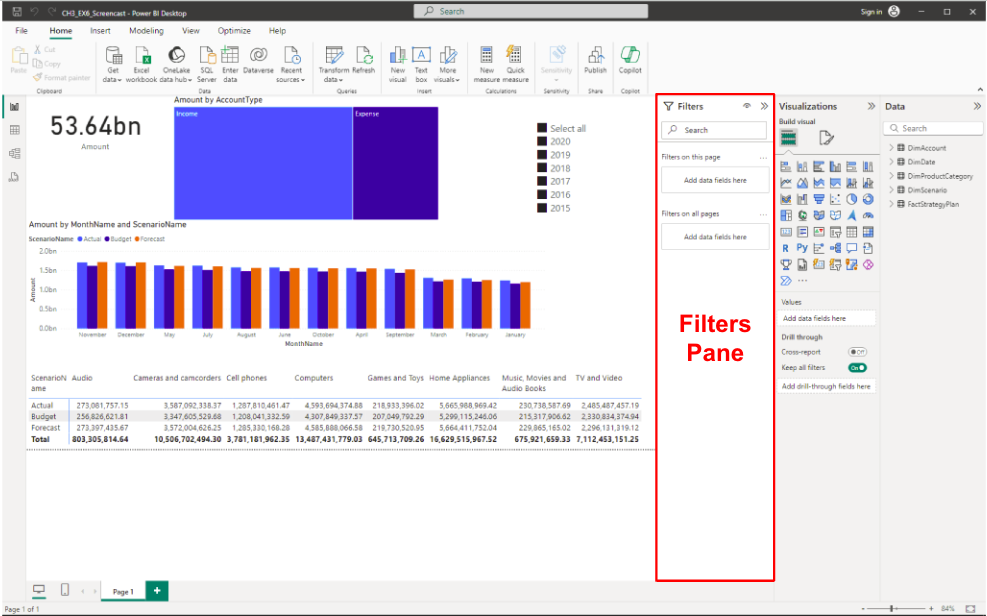Click the Publish icon
Image resolution: width=987 pixels, height=616 pixels.
pos(595,56)
